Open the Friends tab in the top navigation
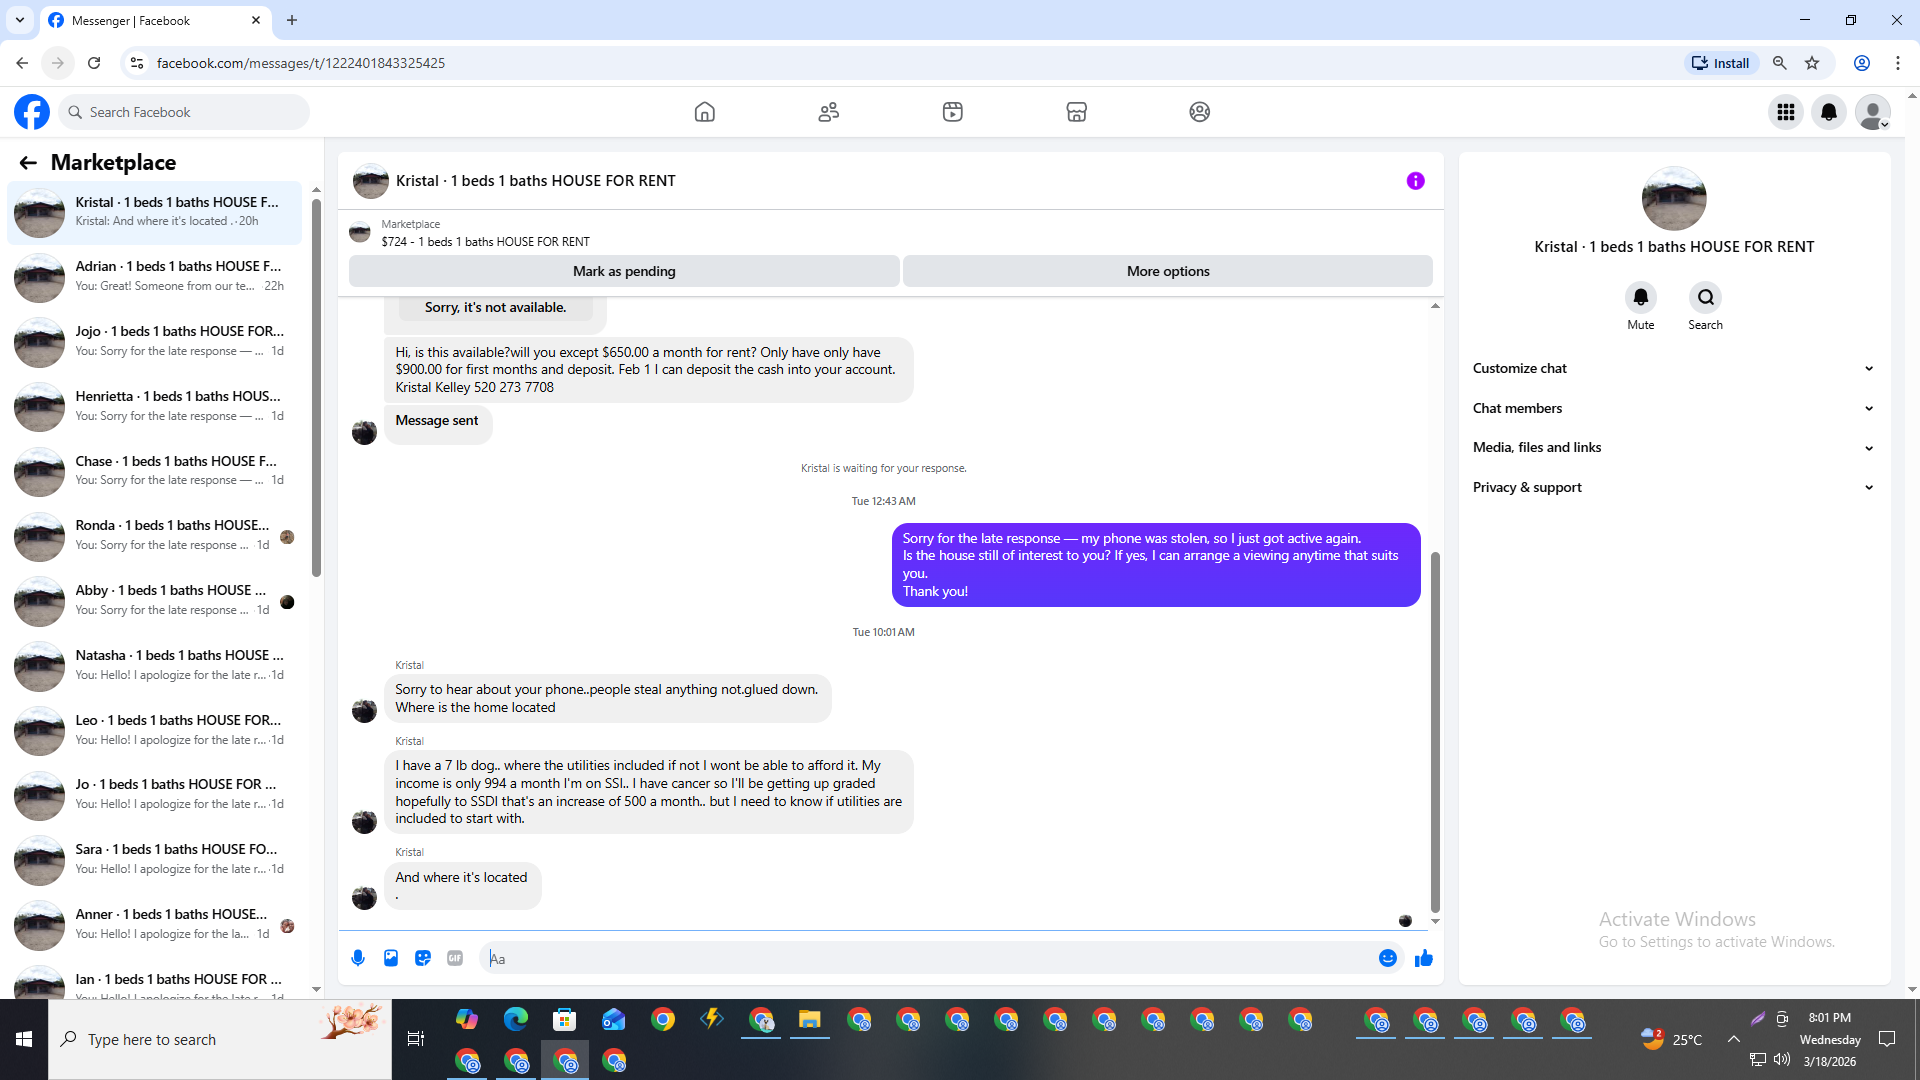The height and width of the screenshot is (1080, 1920). (x=828, y=112)
